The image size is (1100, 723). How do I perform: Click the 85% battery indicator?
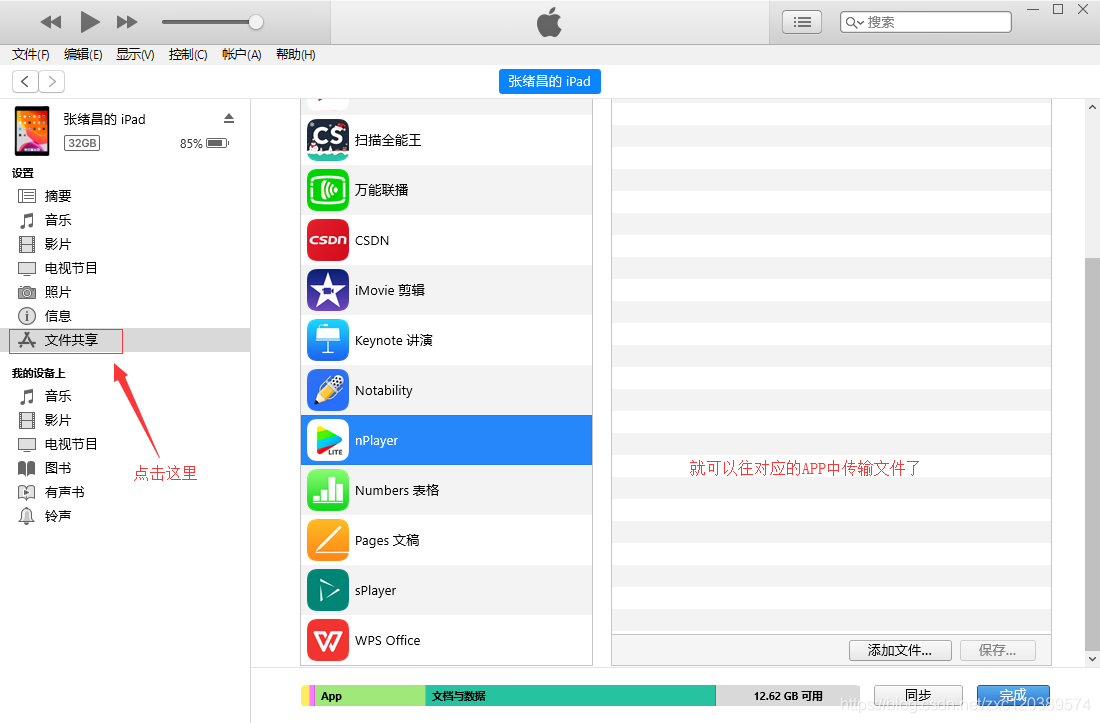204,143
